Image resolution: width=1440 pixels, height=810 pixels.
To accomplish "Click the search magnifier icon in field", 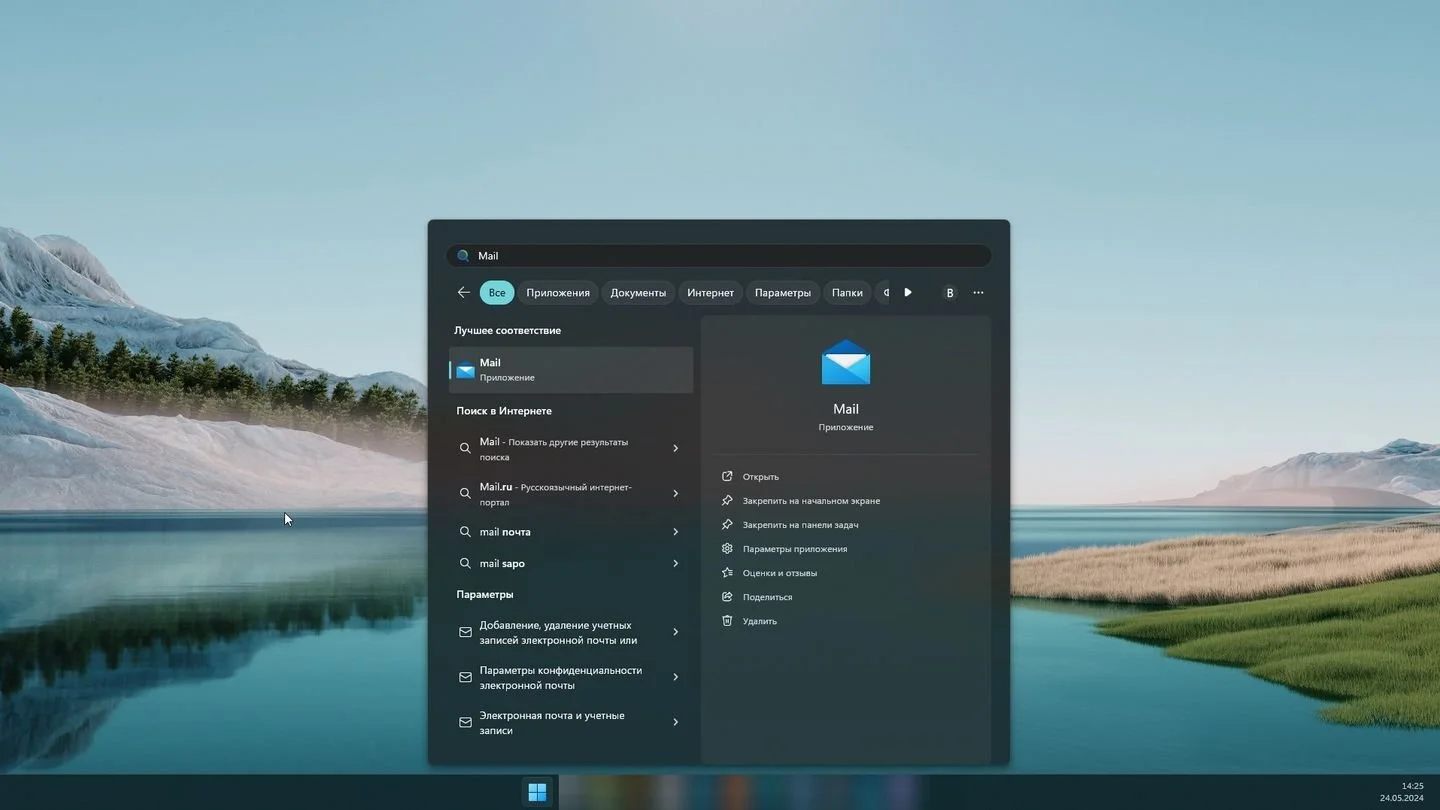I will click(463, 256).
